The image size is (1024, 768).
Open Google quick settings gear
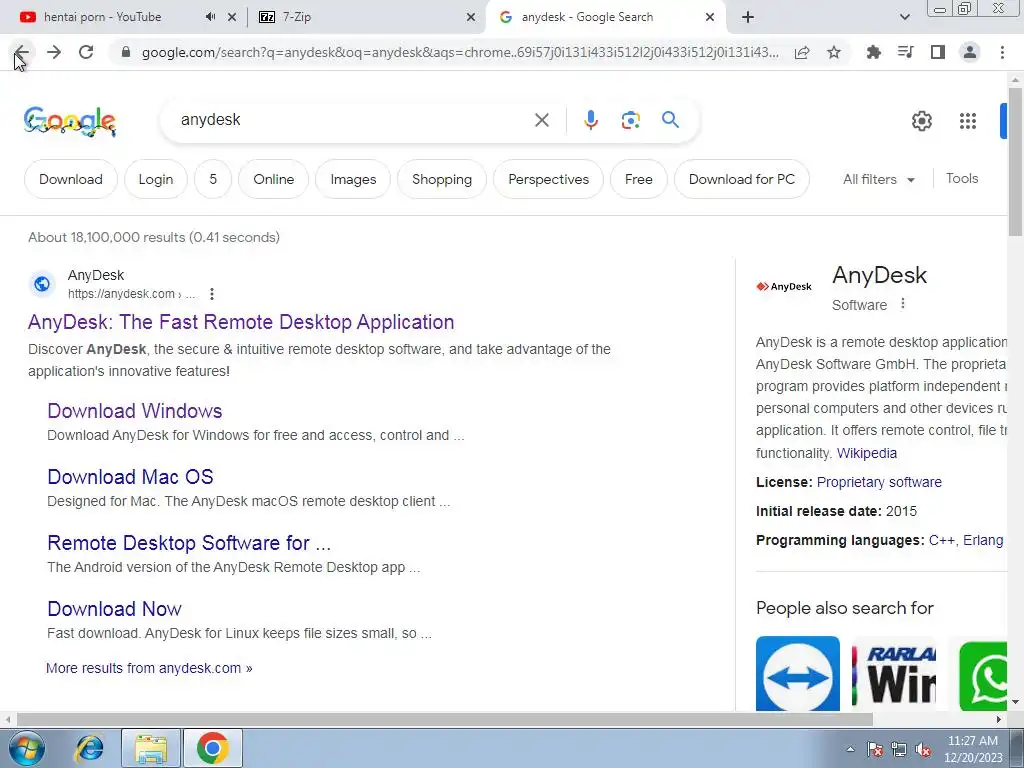pos(921,121)
